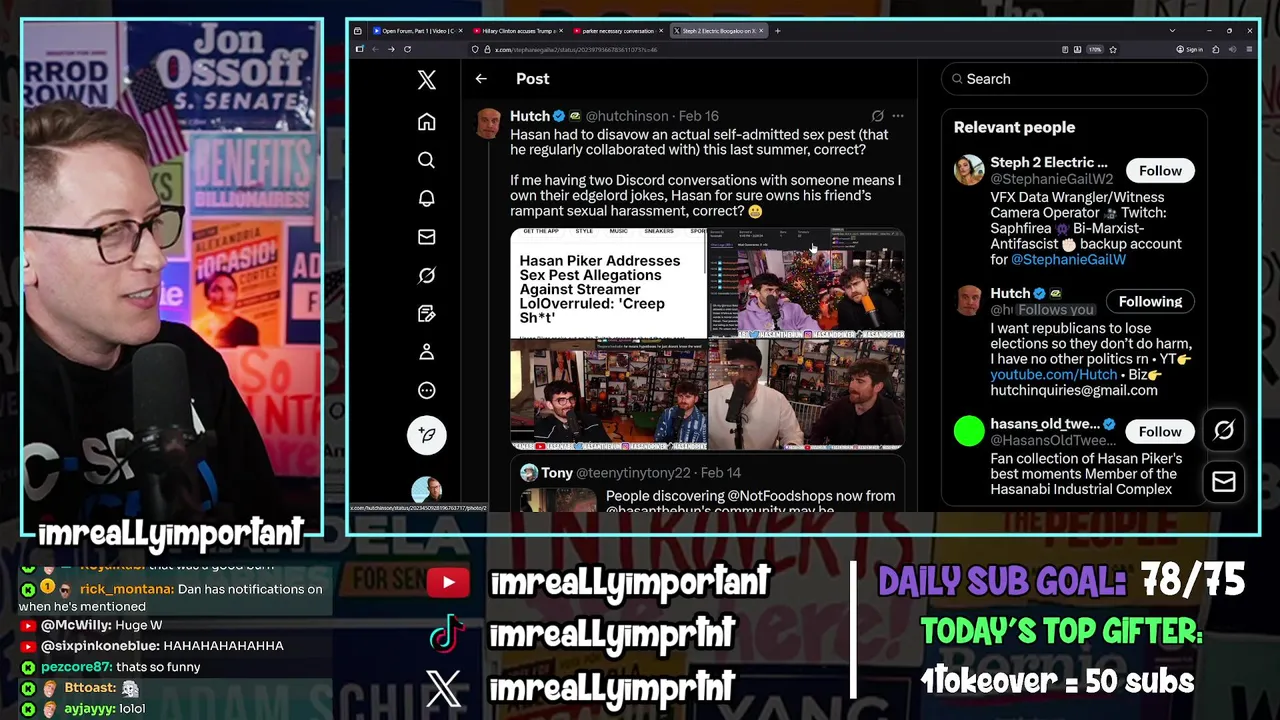
Task: Click hasans_old_twe green avatar
Action: point(969,432)
